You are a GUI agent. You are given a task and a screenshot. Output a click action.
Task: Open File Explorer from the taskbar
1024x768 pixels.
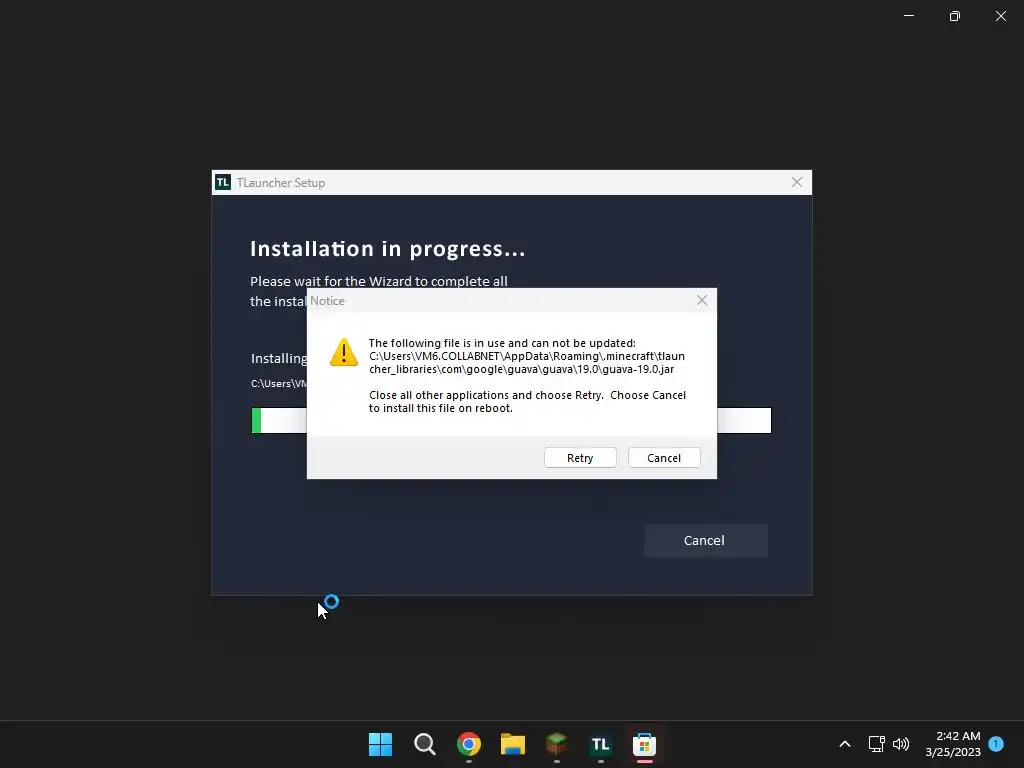coord(513,744)
